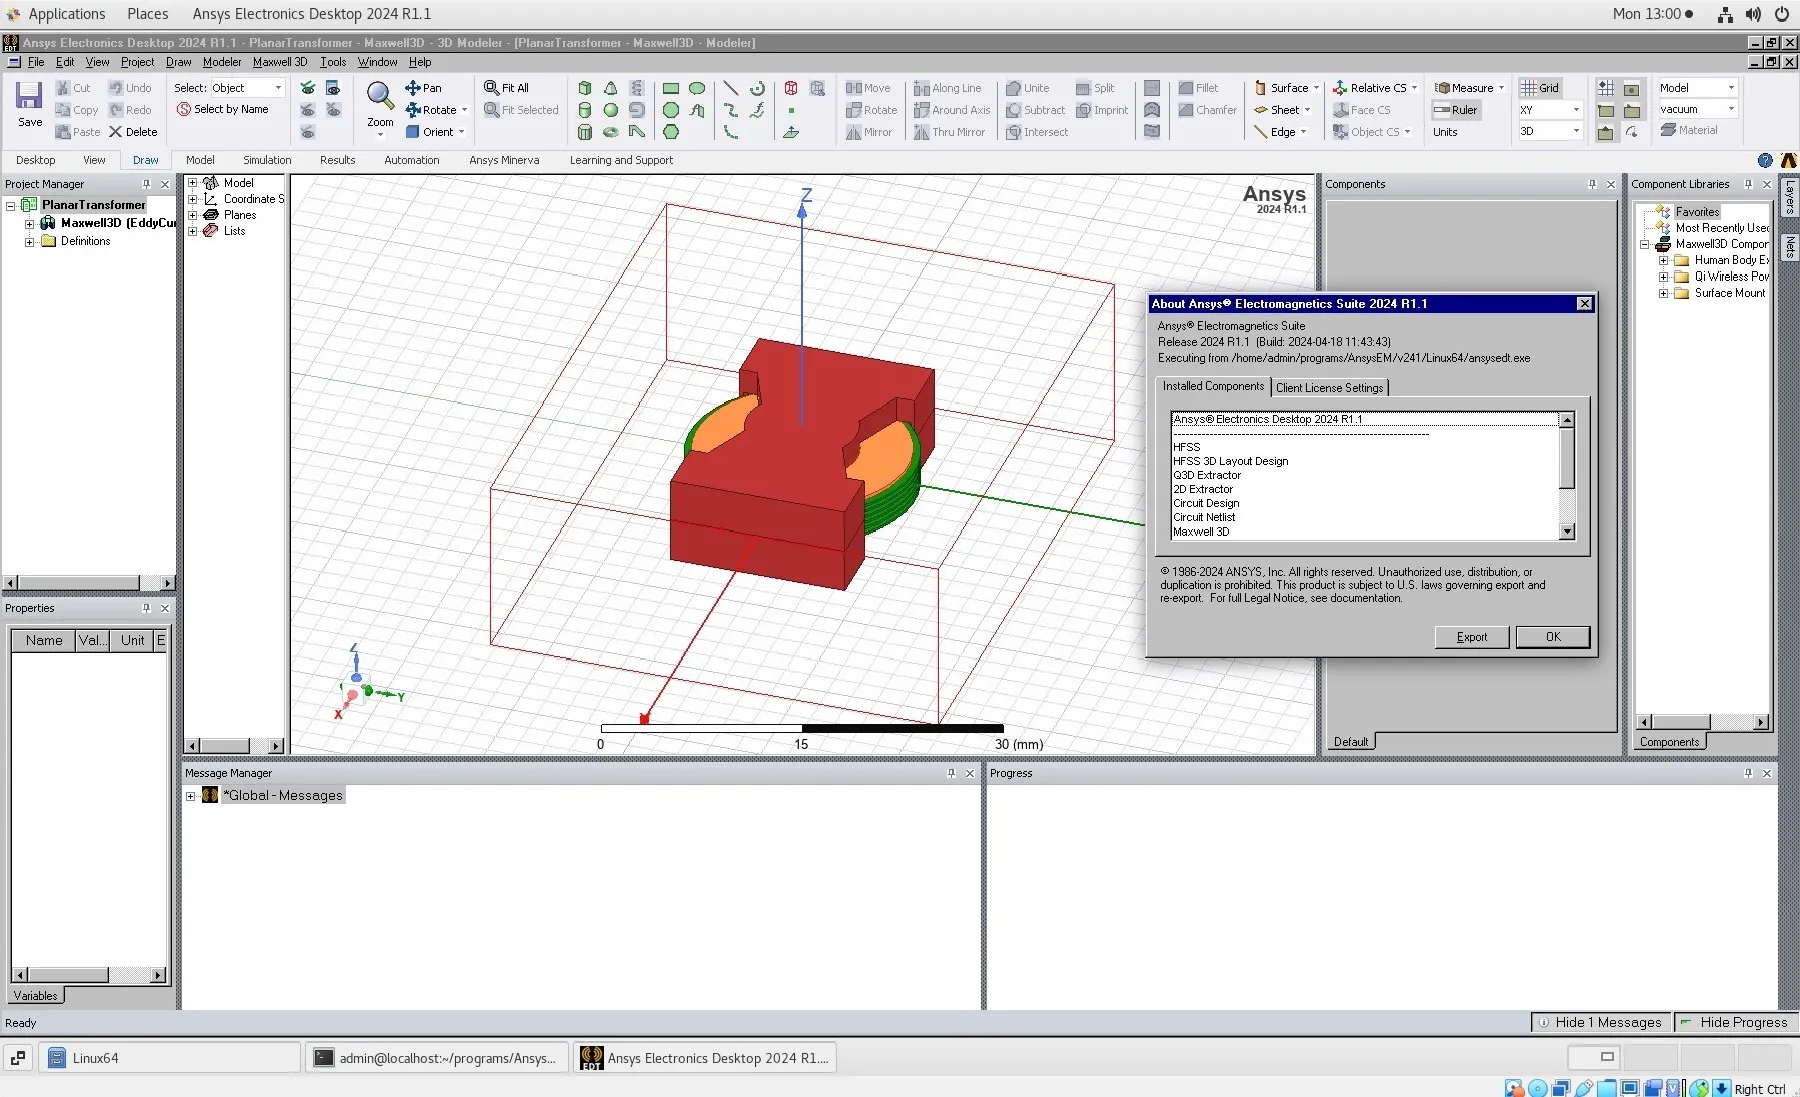Open the Modeler menu
Image resolution: width=1800 pixels, height=1097 pixels.
click(222, 62)
